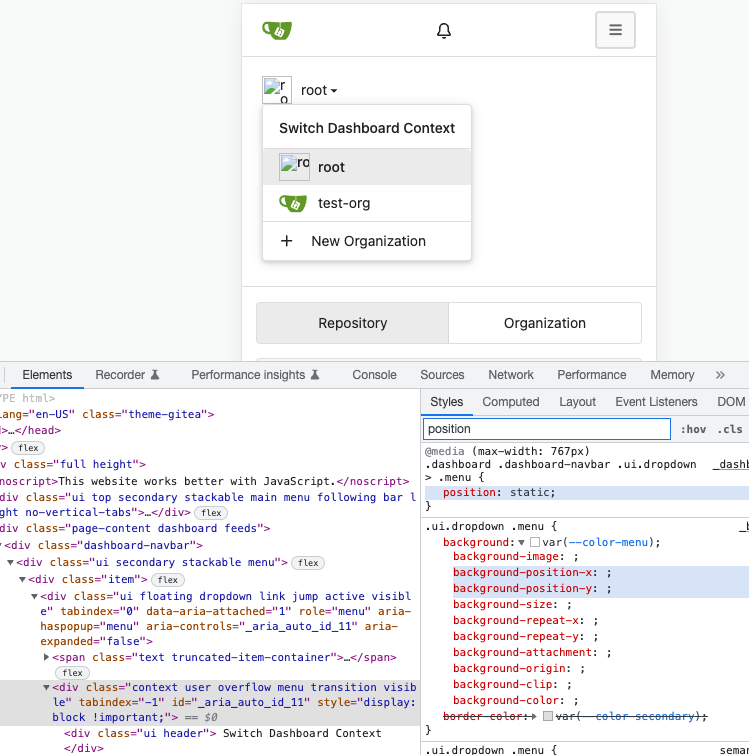The height and width of the screenshot is (755, 749).
Task: Select the noscript element row
Action: click(x=205, y=481)
